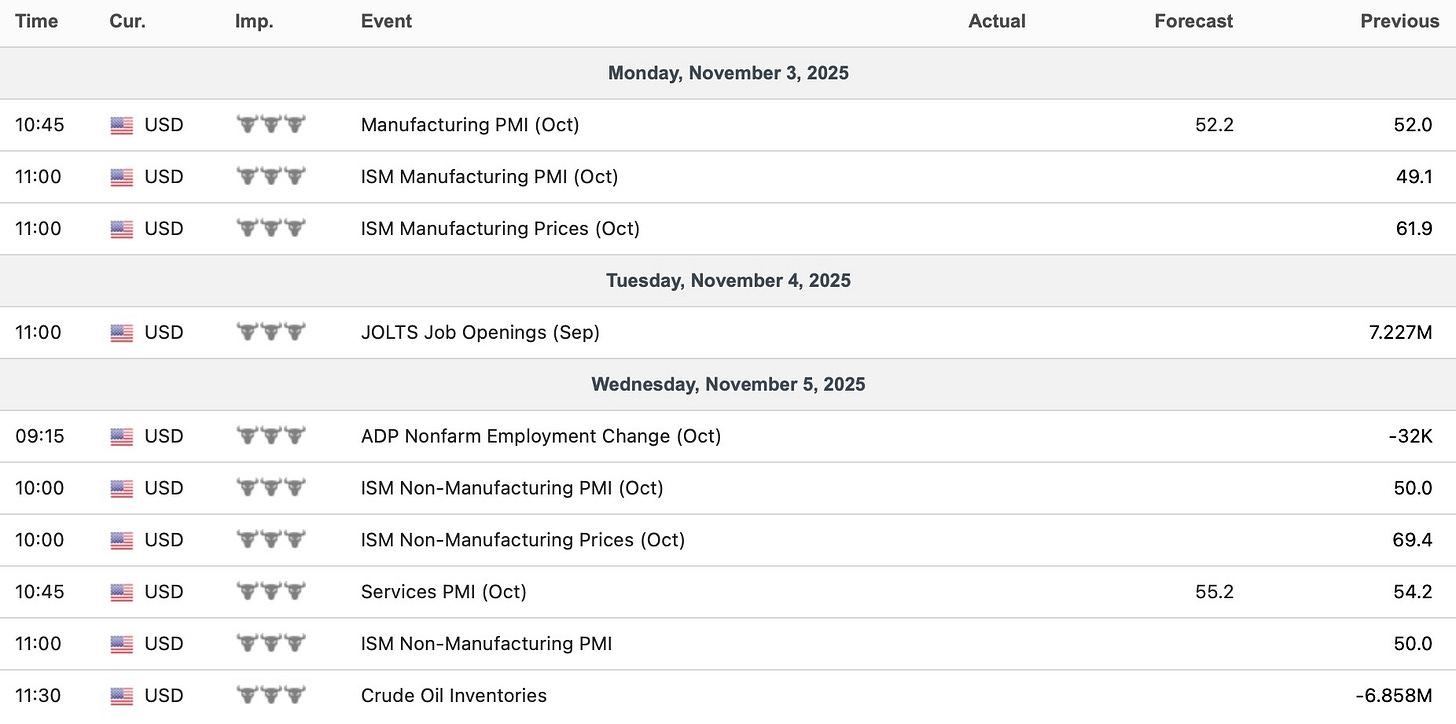The width and height of the screenshot is (1456, 724).
Task: Open the JOLTS Job Openings (Sep) event
Action: point(480,332)
